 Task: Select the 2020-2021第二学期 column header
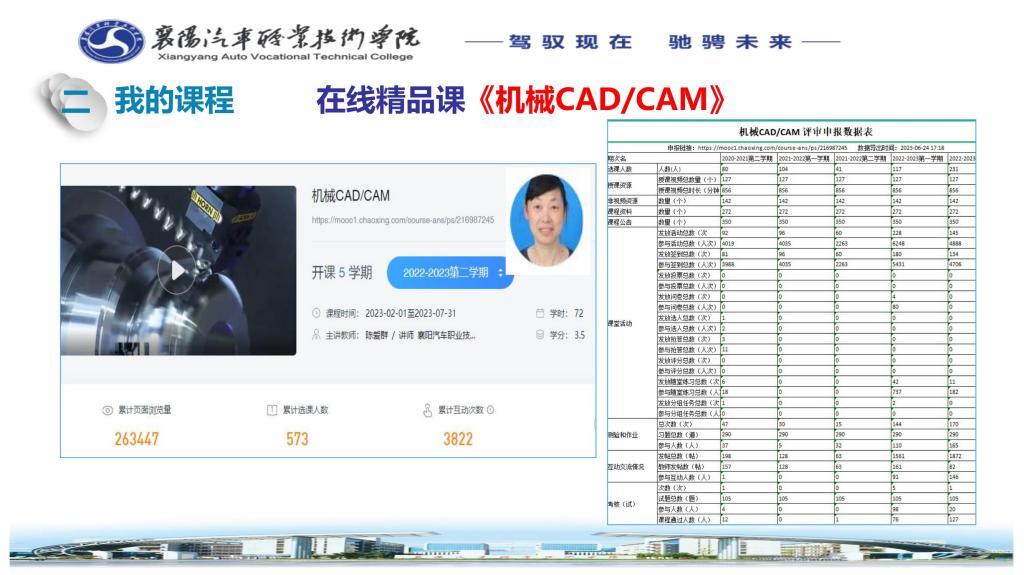tap(748, 158)
